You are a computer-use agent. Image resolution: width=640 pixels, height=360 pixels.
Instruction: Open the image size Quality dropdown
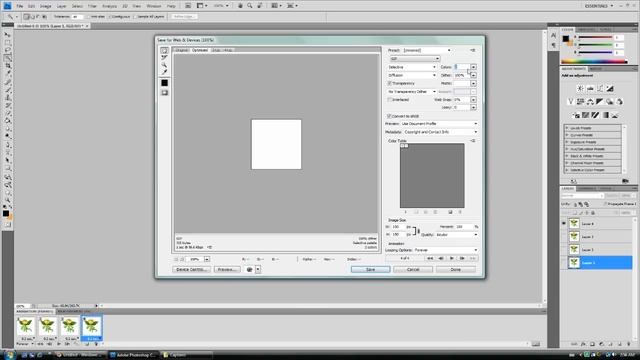click(x=456, y=235)
